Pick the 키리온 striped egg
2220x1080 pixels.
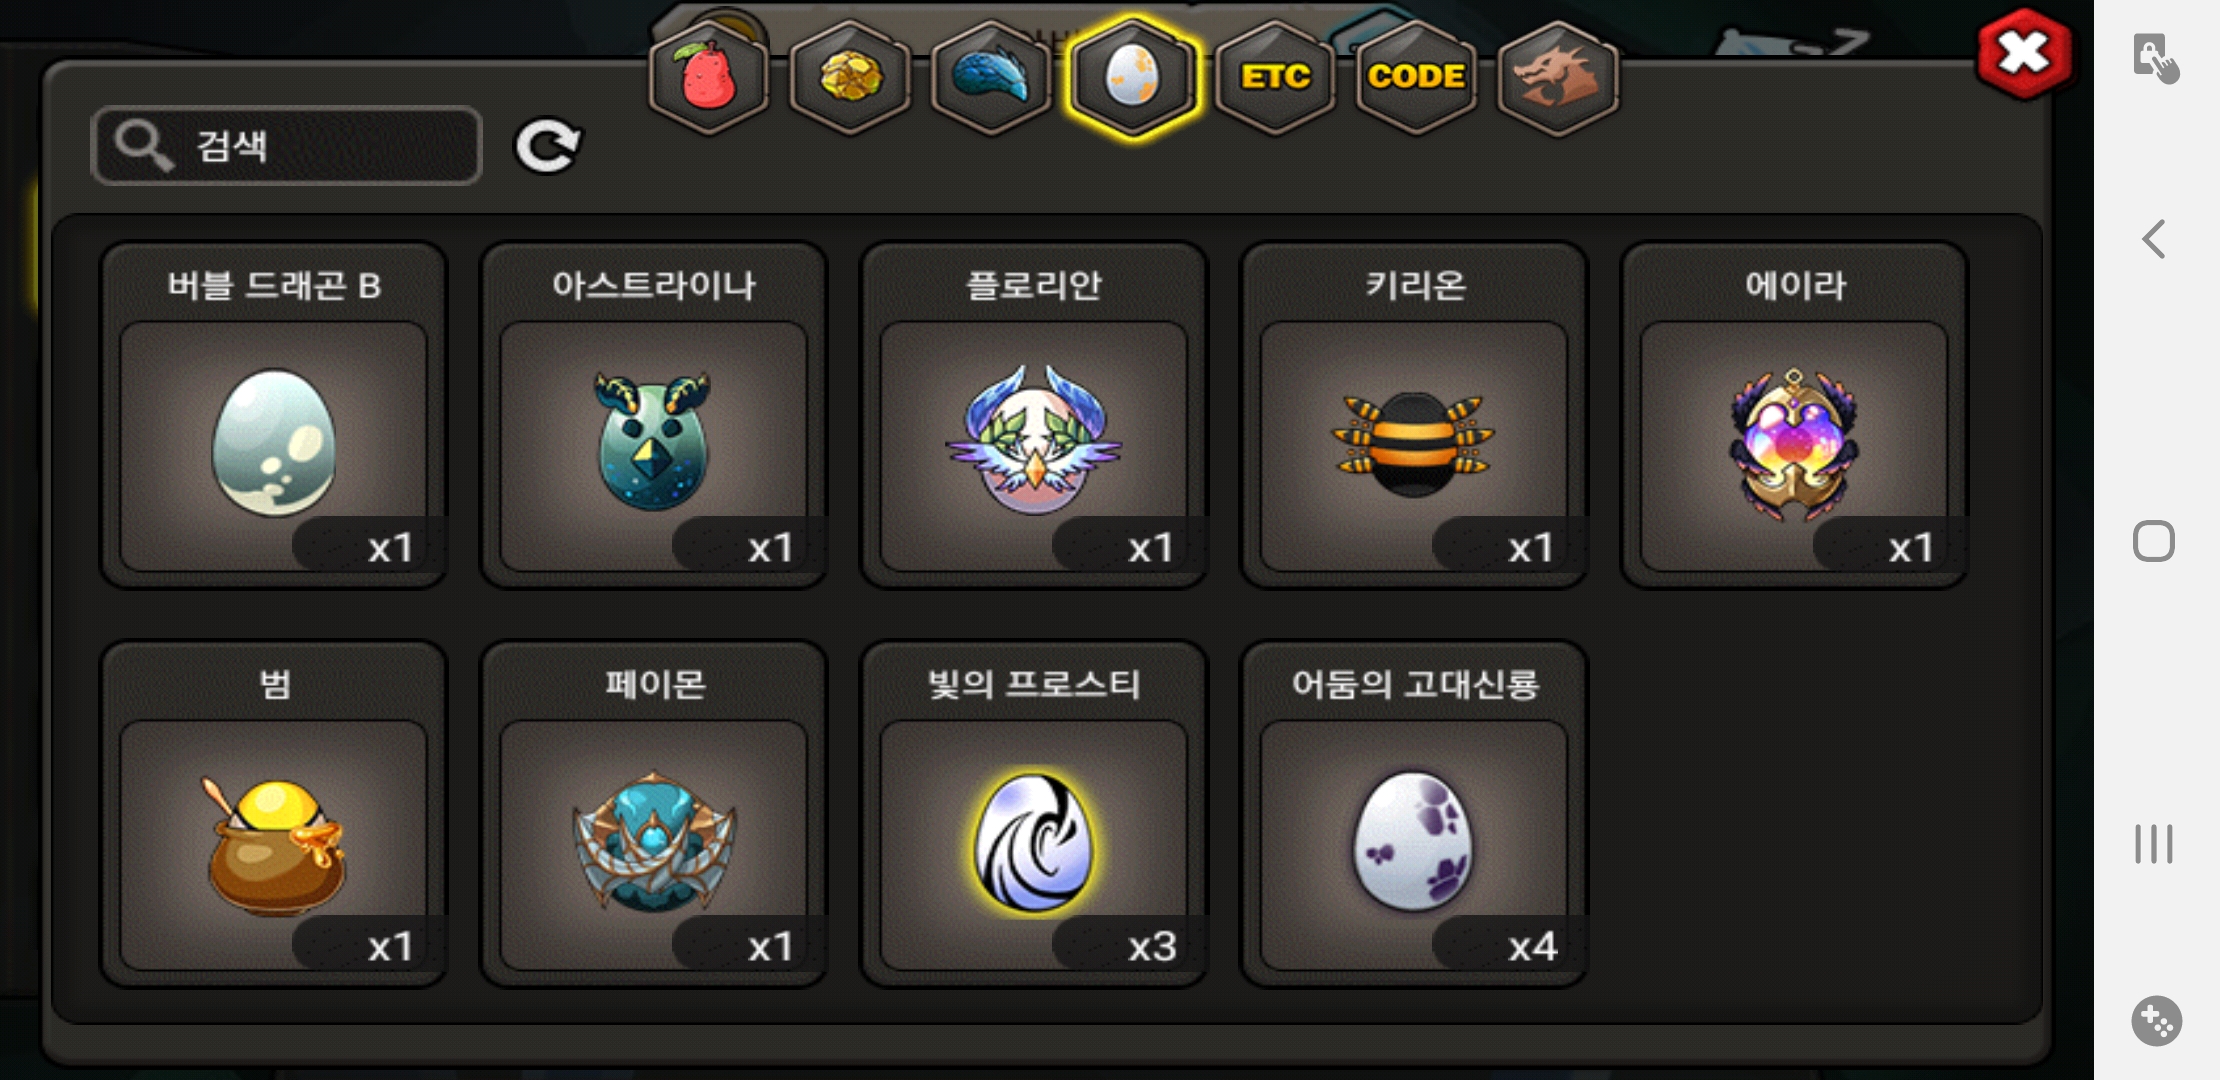click(1414, 415)
